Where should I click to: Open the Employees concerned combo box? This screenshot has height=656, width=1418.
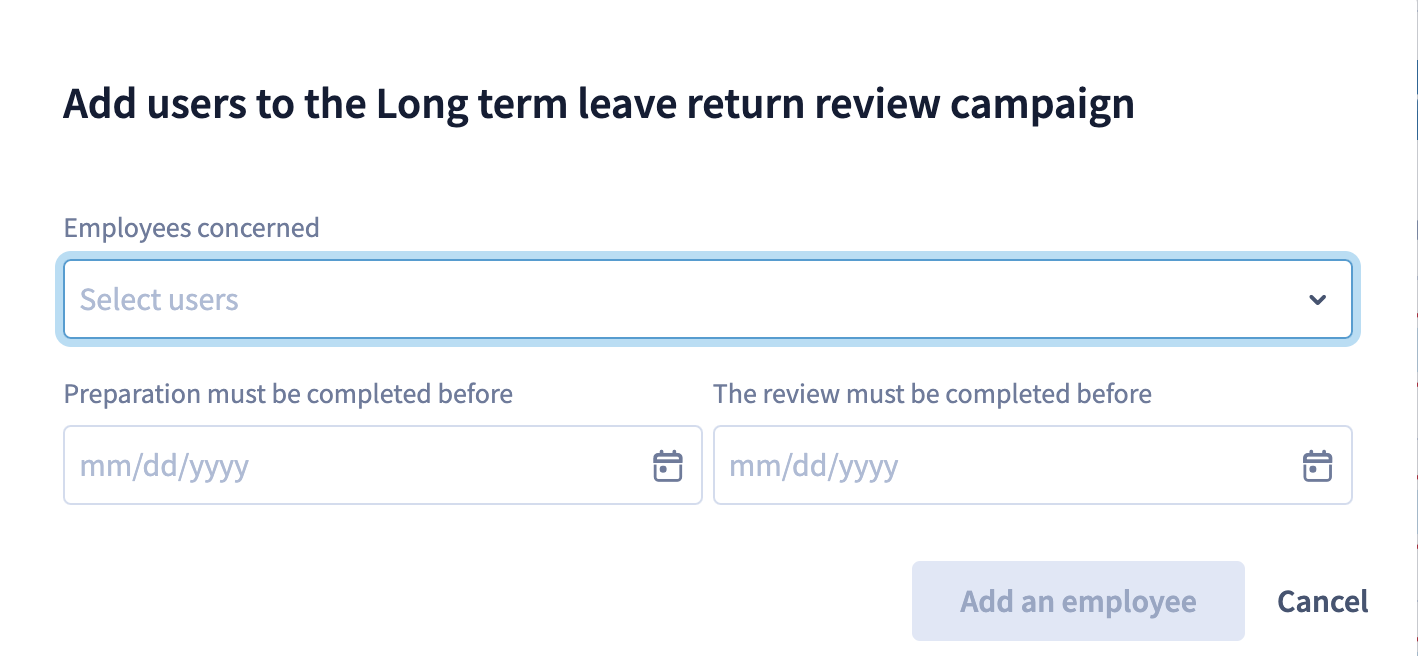point(708,299)
